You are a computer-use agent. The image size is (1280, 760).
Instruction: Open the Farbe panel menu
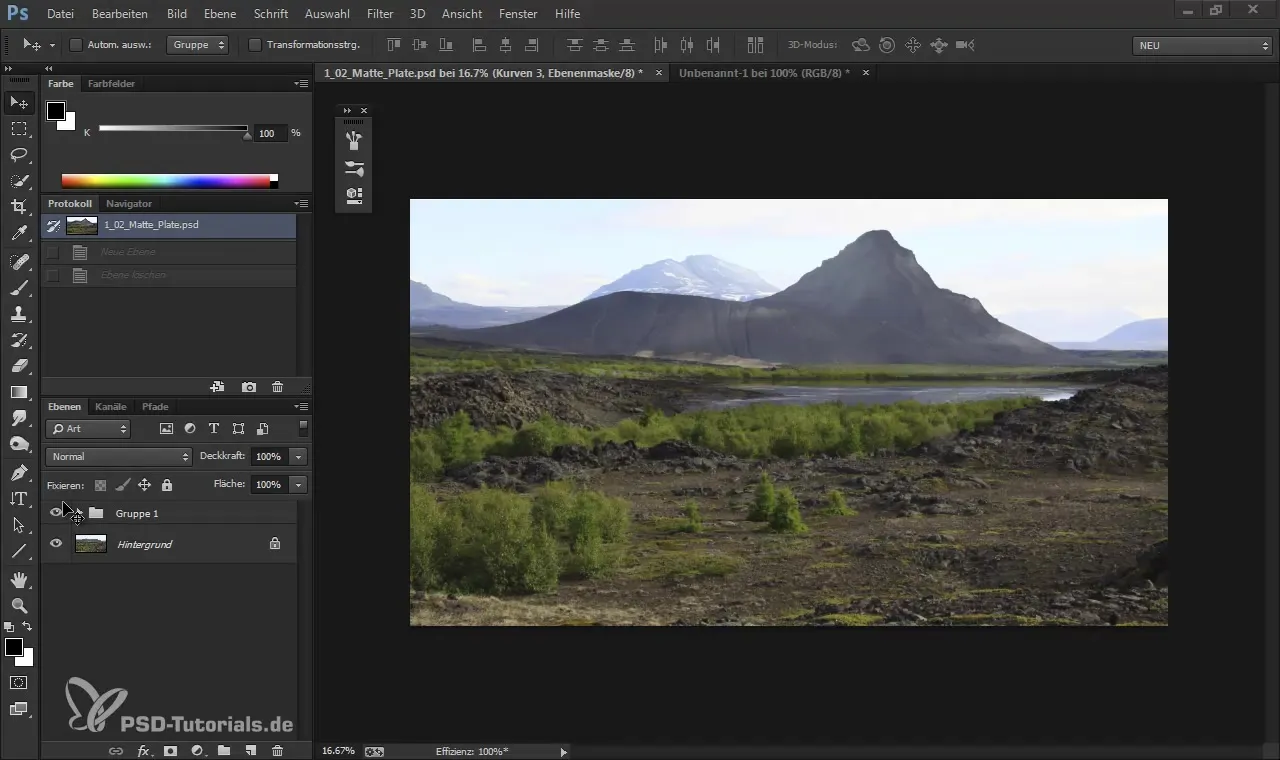[301, 84]
